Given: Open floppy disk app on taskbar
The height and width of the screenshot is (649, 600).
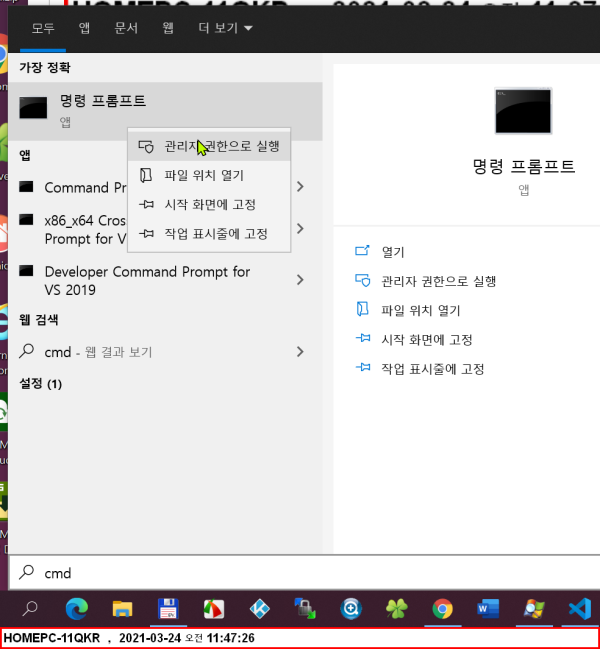Looking at the screenshot, I should tap(168, 609).
